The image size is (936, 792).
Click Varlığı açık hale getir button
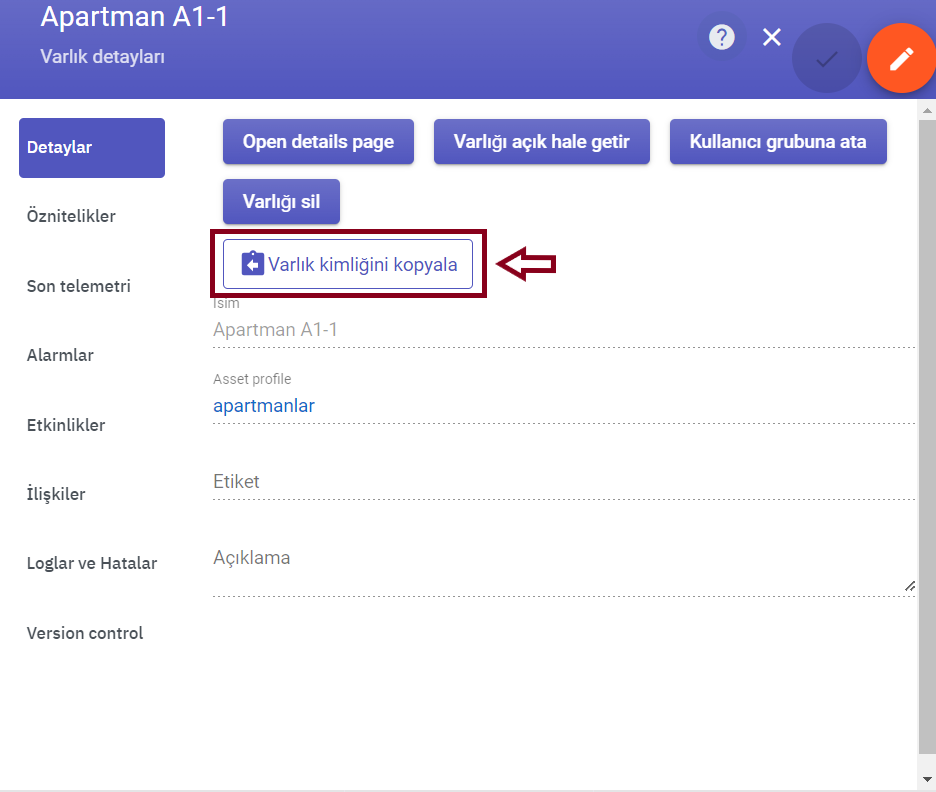541,141
